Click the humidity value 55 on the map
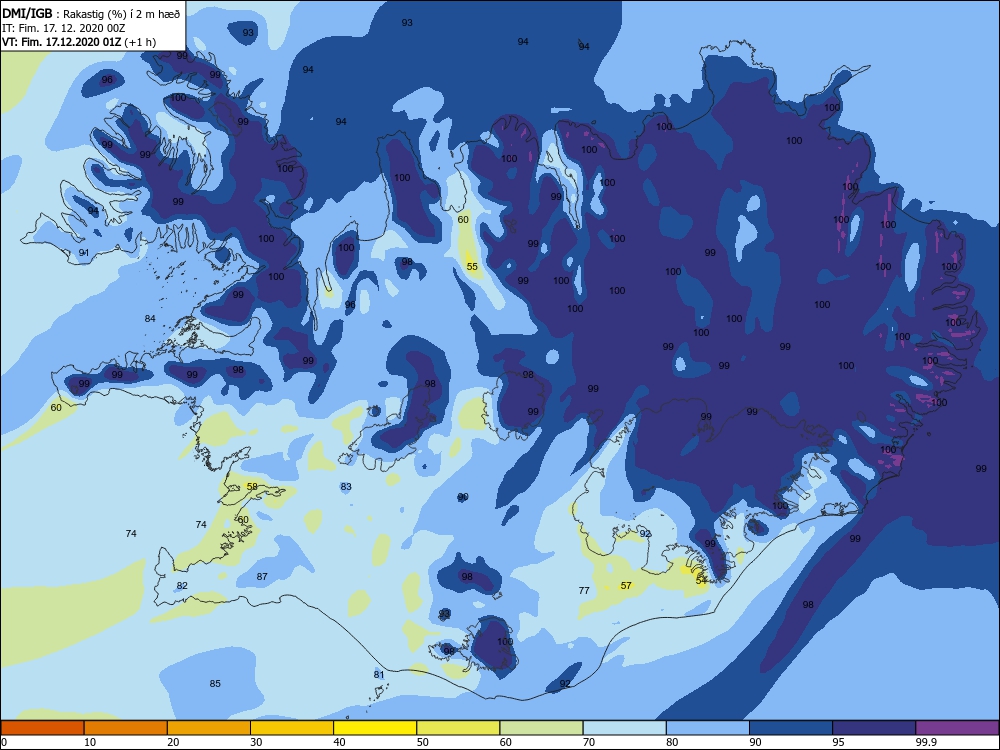Screen dimensions: 1000x750 (472, 267)
